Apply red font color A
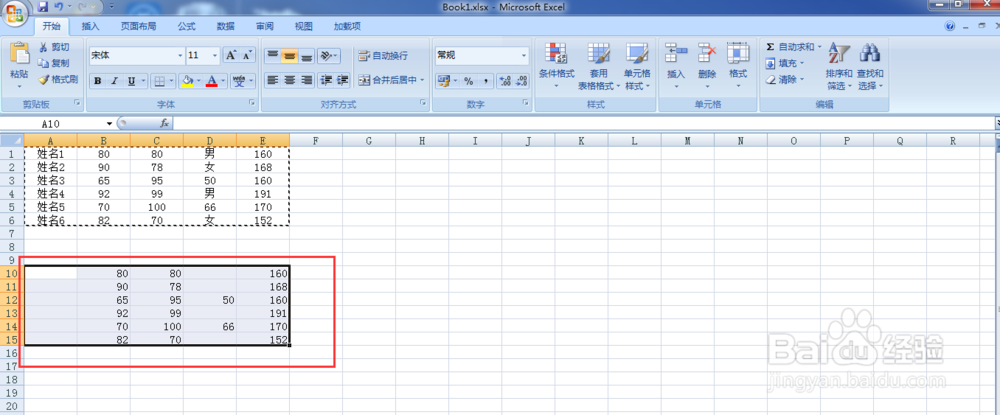This screenshot has width=1000, height=415. coord(212,81)
